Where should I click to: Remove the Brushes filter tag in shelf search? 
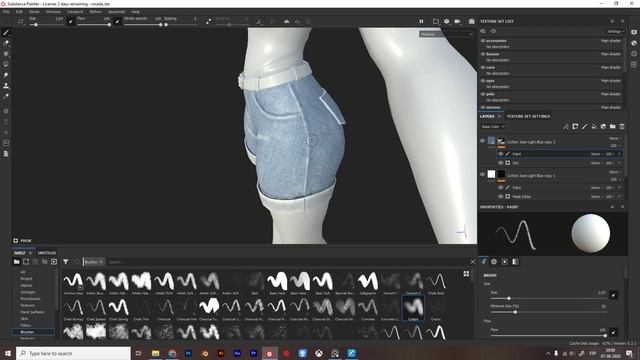pos(101,262)
